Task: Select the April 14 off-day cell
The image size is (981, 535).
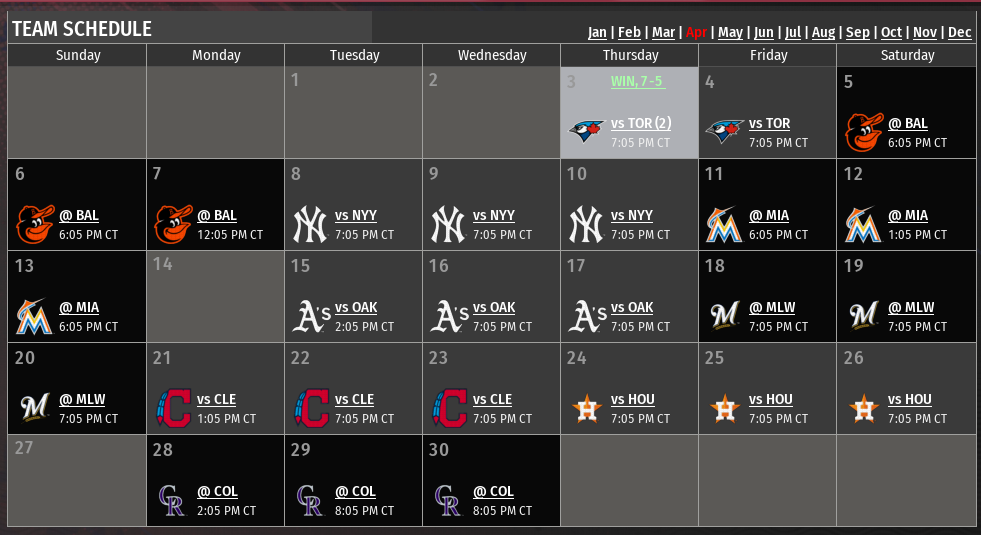Action: tap(215, 296)
